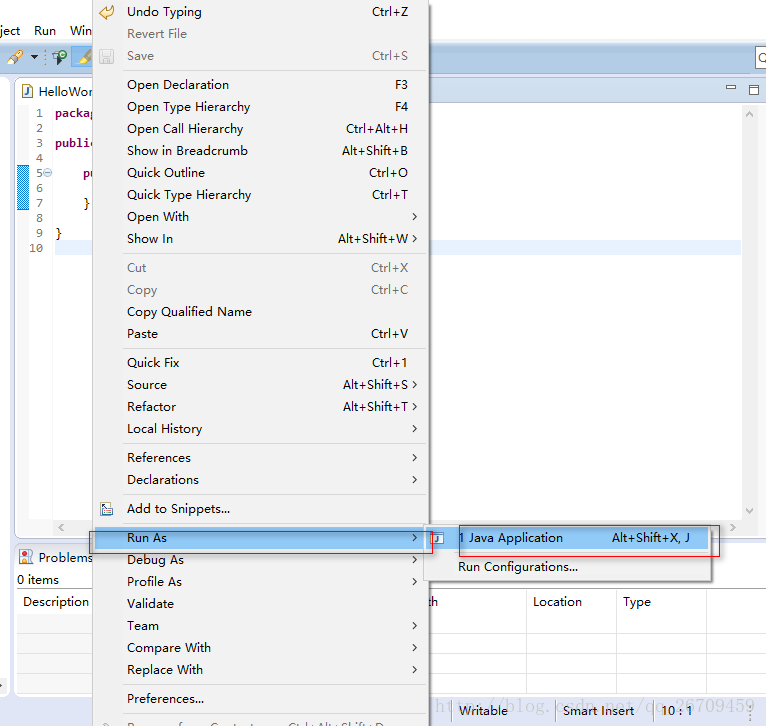Viewport: 766px width, 726px height.
Task: Expand the Show In submenu
Action: click(x=261, y=239)
